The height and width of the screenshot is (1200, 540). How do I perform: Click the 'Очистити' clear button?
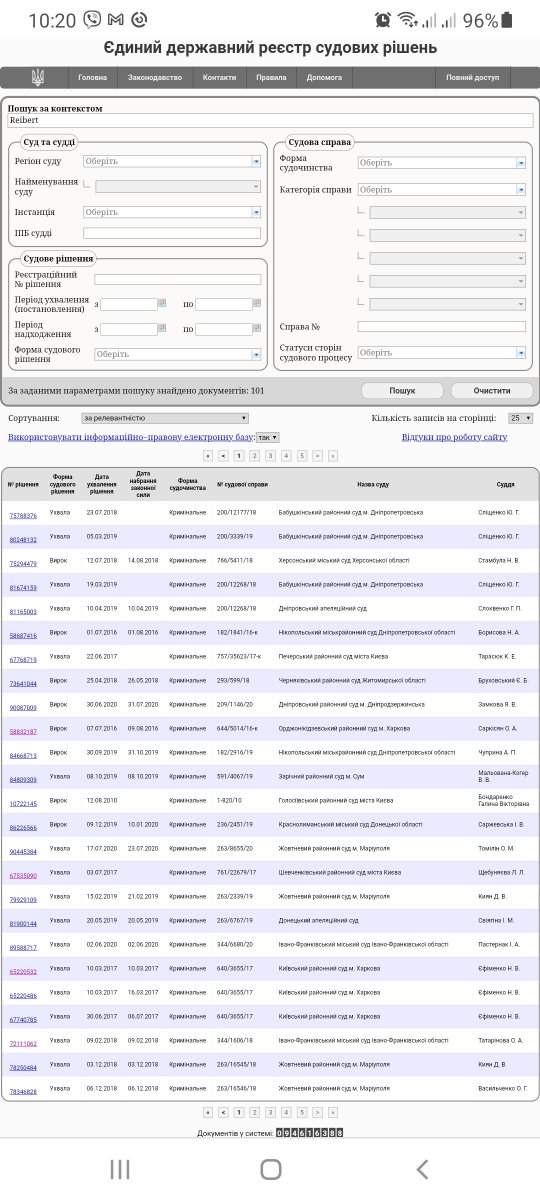click(x=492, y=391)
